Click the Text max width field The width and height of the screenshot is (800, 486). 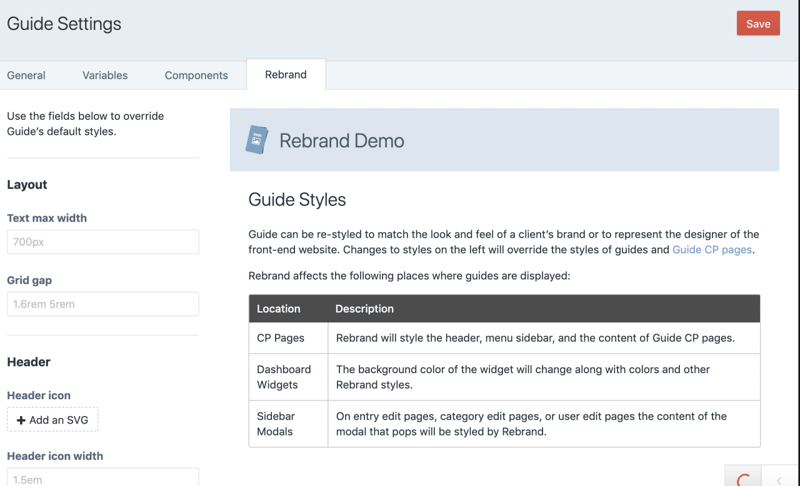[x=103, y=242]
